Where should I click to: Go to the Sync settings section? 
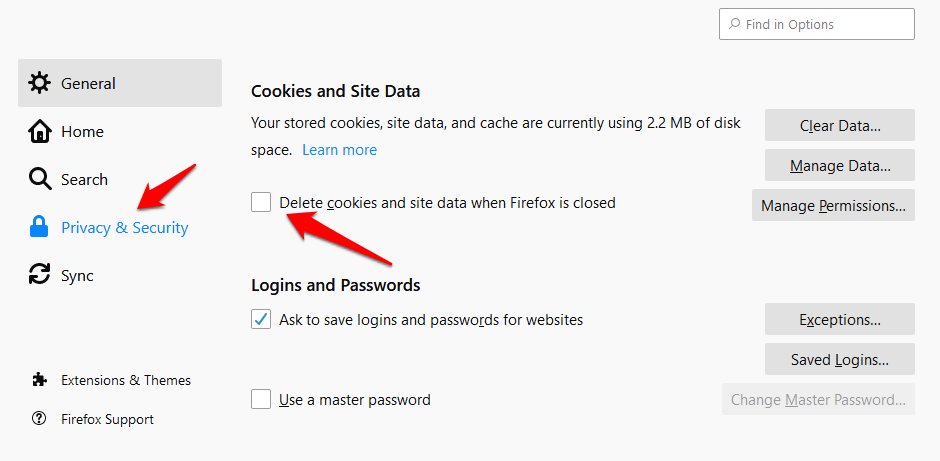(77, 275)
